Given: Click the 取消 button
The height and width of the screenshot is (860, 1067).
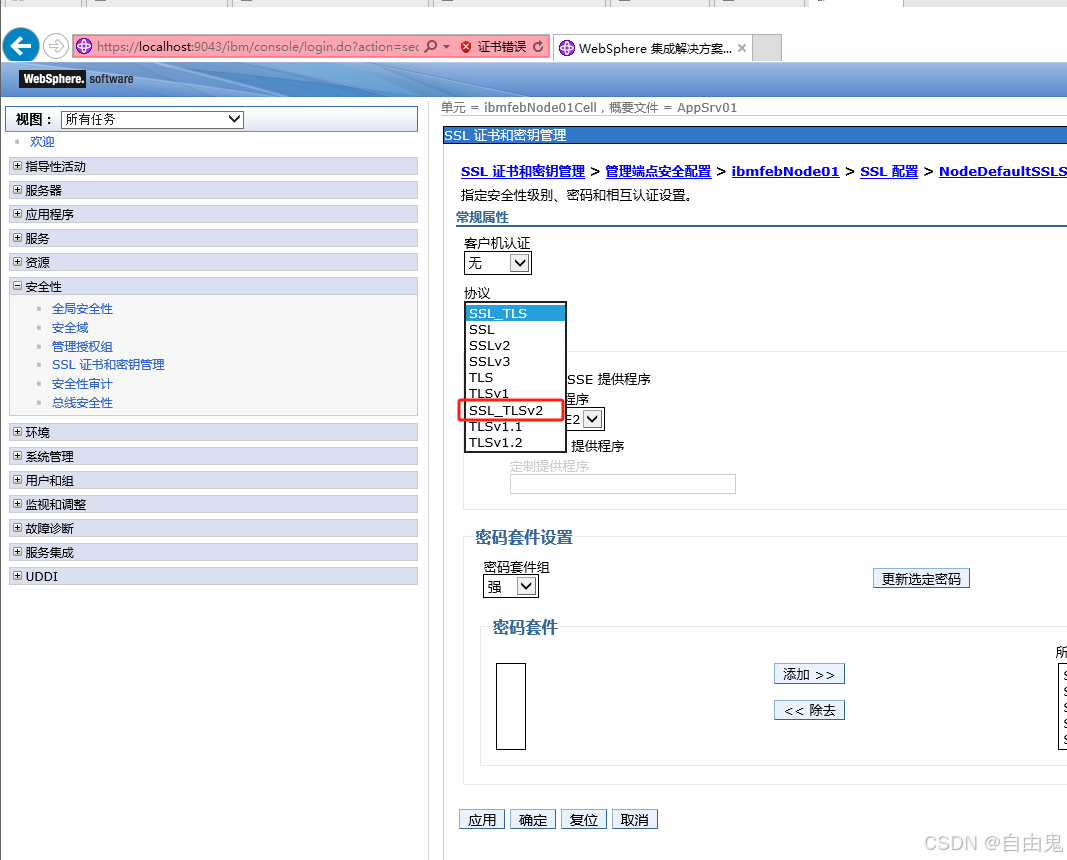Looking at the screenshot, I should point(635,820).
